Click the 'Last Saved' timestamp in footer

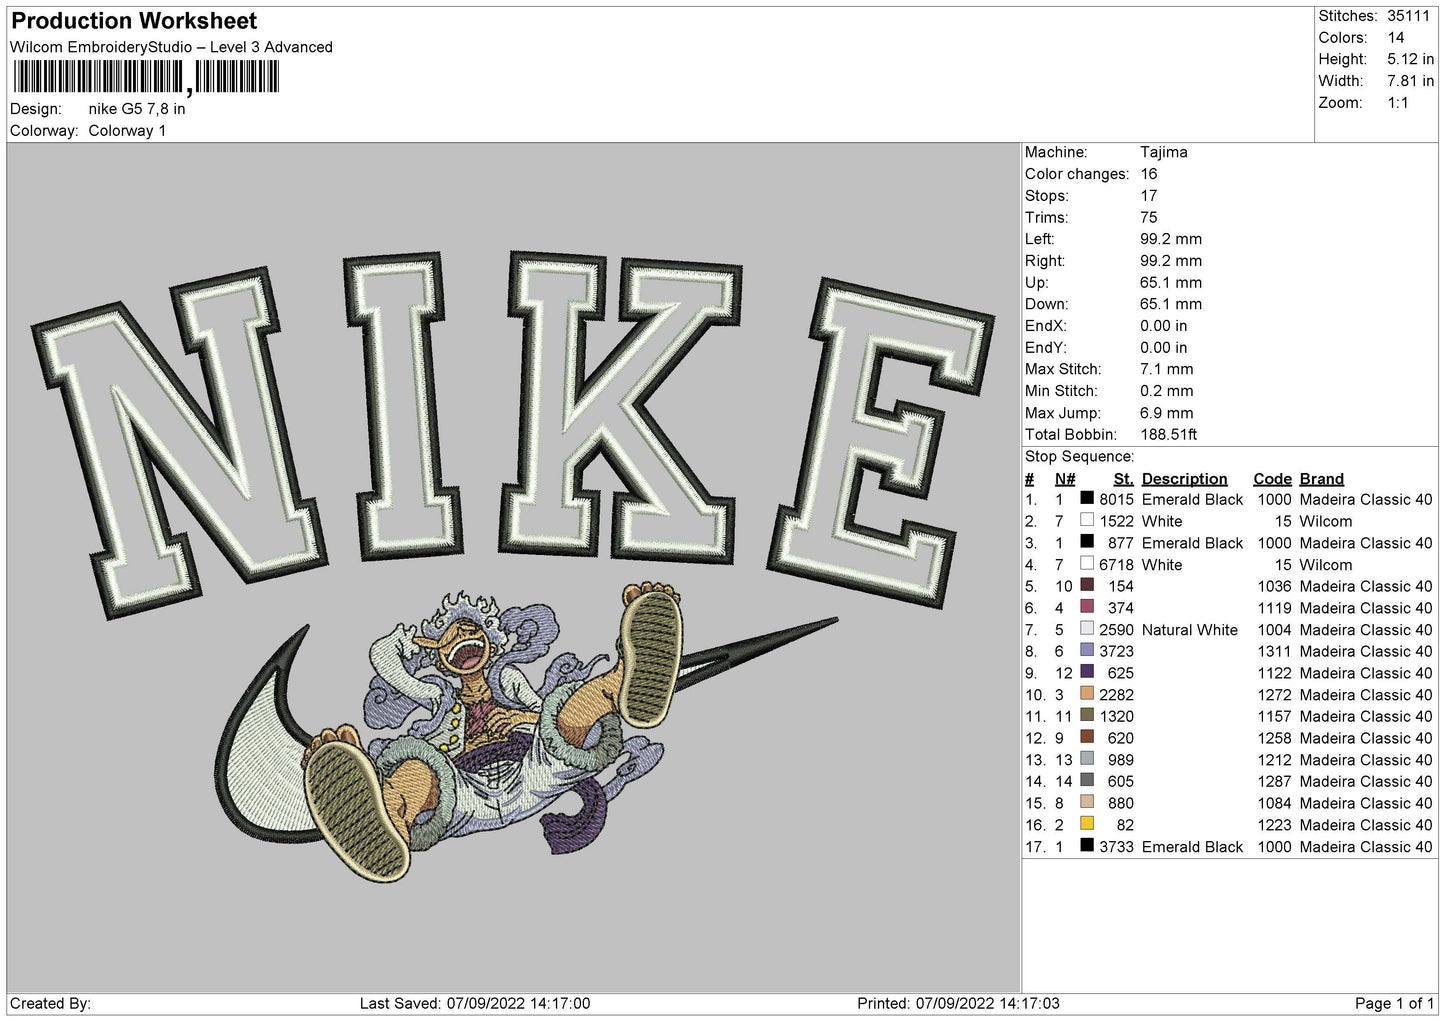[x=475, y=1003]
